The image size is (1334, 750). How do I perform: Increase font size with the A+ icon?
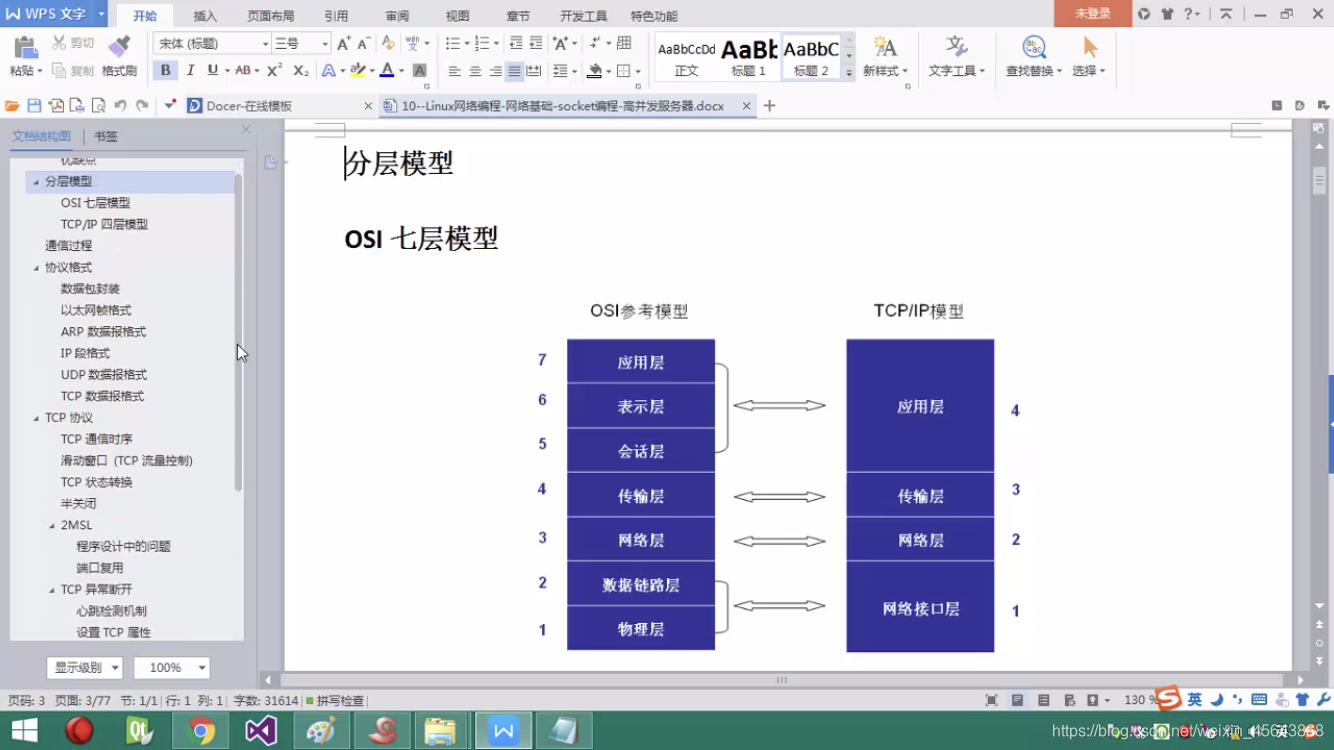(x=344, y=43)
